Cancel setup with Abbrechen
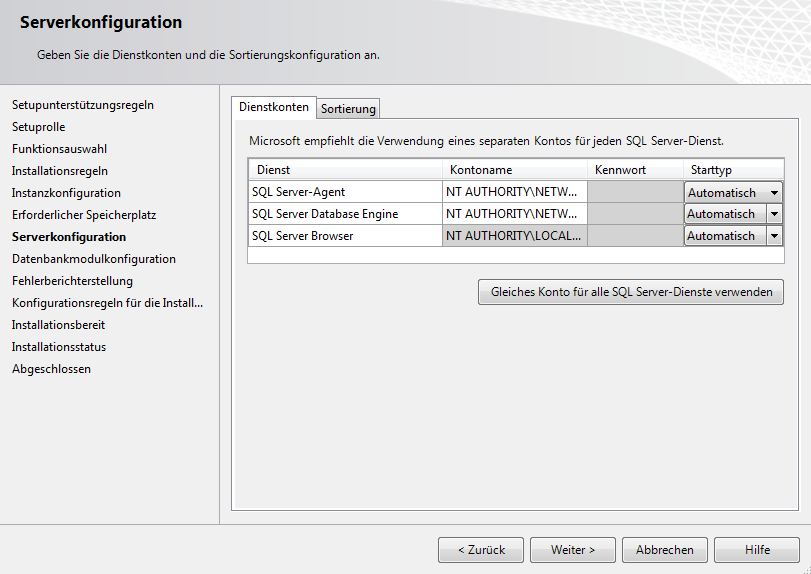The height and width of the screenshot is (574, 811). 665,550
